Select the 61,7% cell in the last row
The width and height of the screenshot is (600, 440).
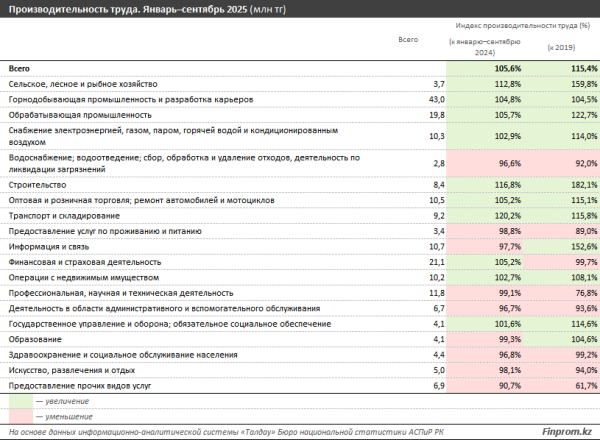[561, 385]
